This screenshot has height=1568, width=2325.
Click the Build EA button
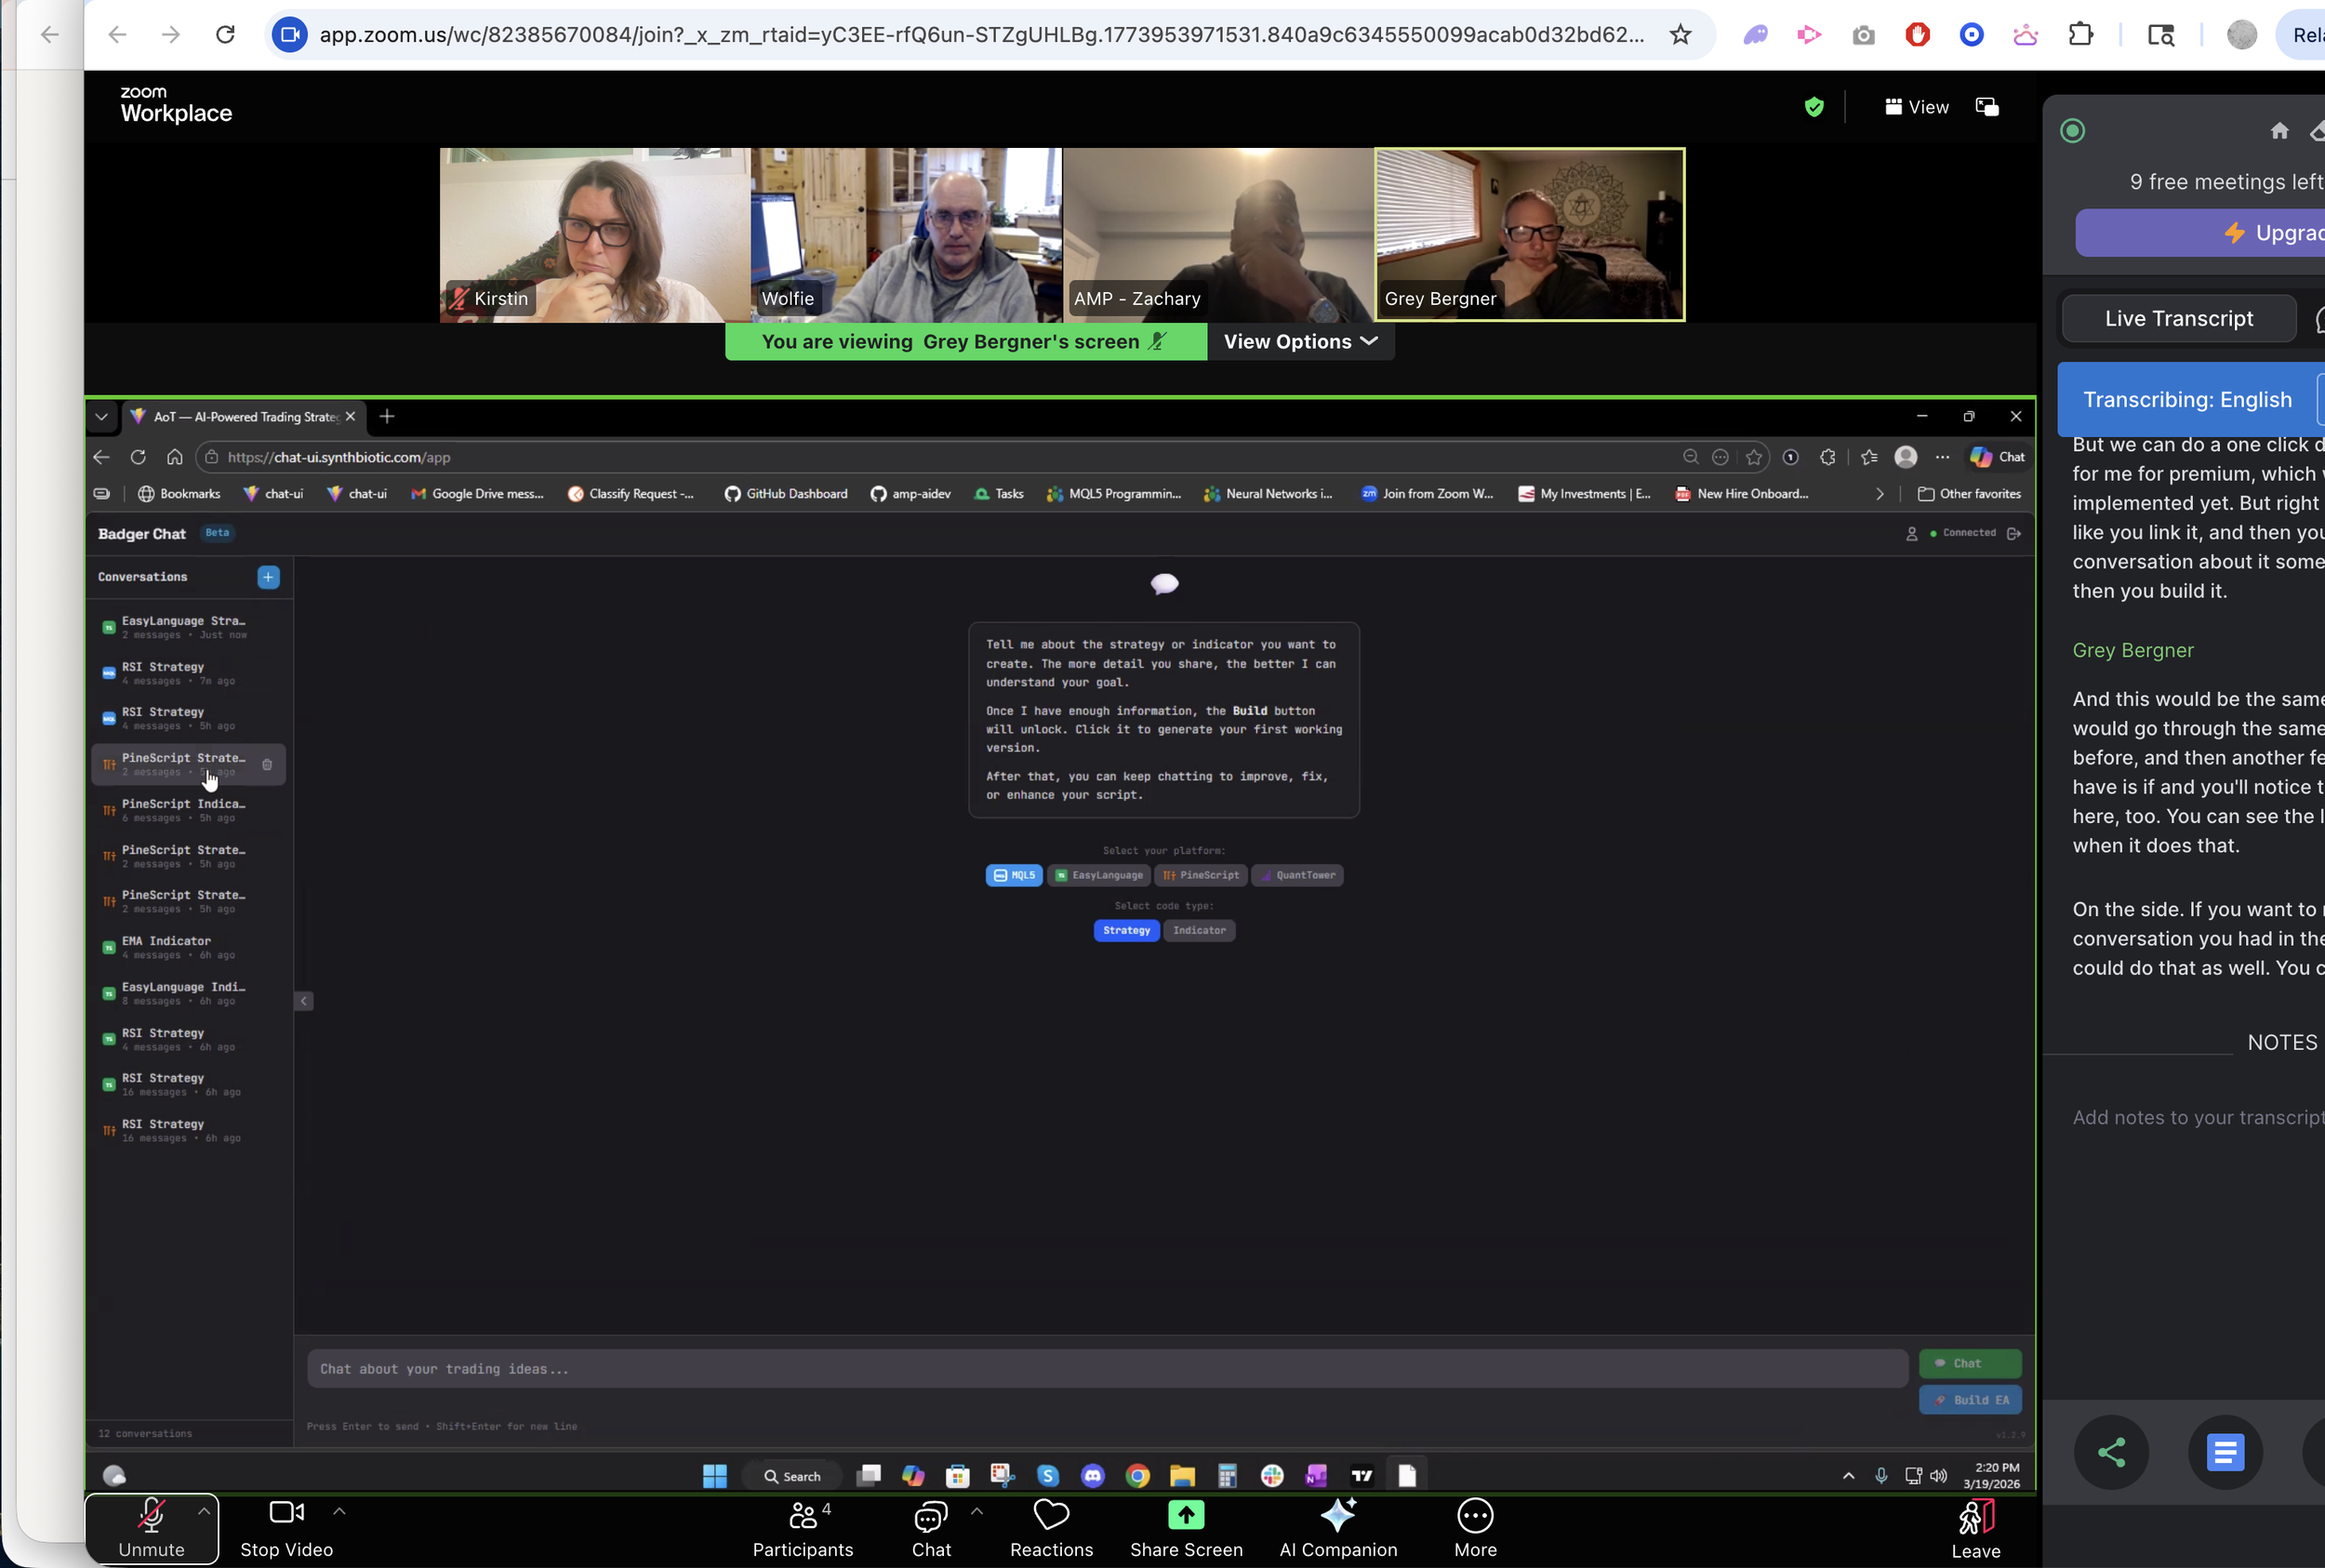[x=1969, y=1400]
